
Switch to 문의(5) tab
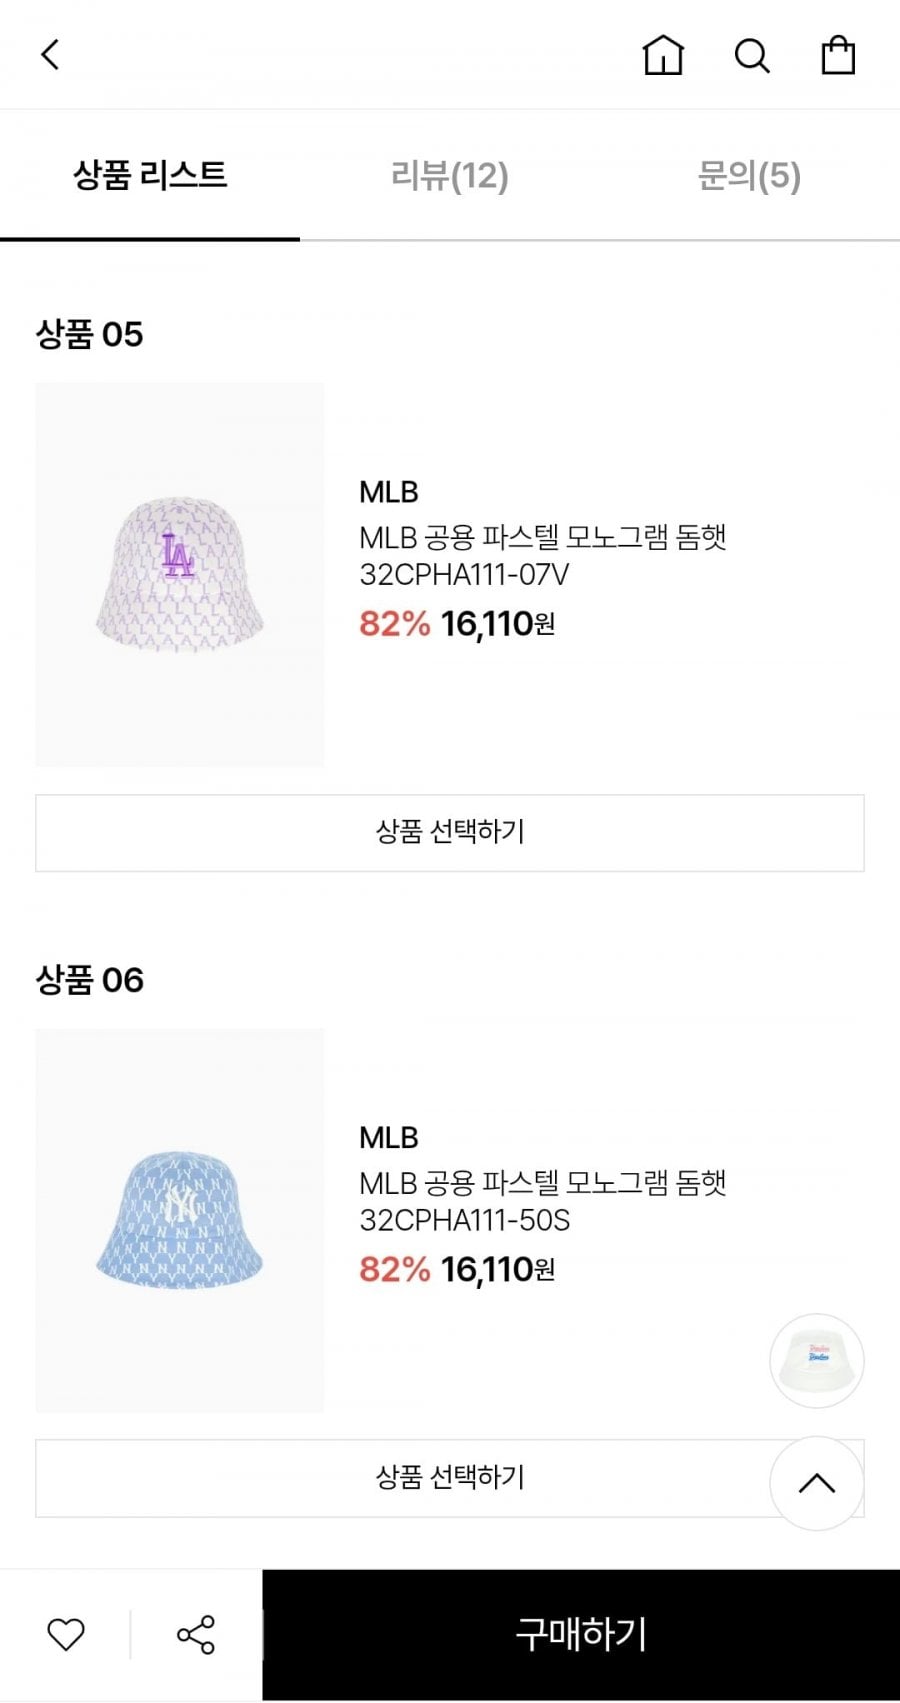(749, 176)
